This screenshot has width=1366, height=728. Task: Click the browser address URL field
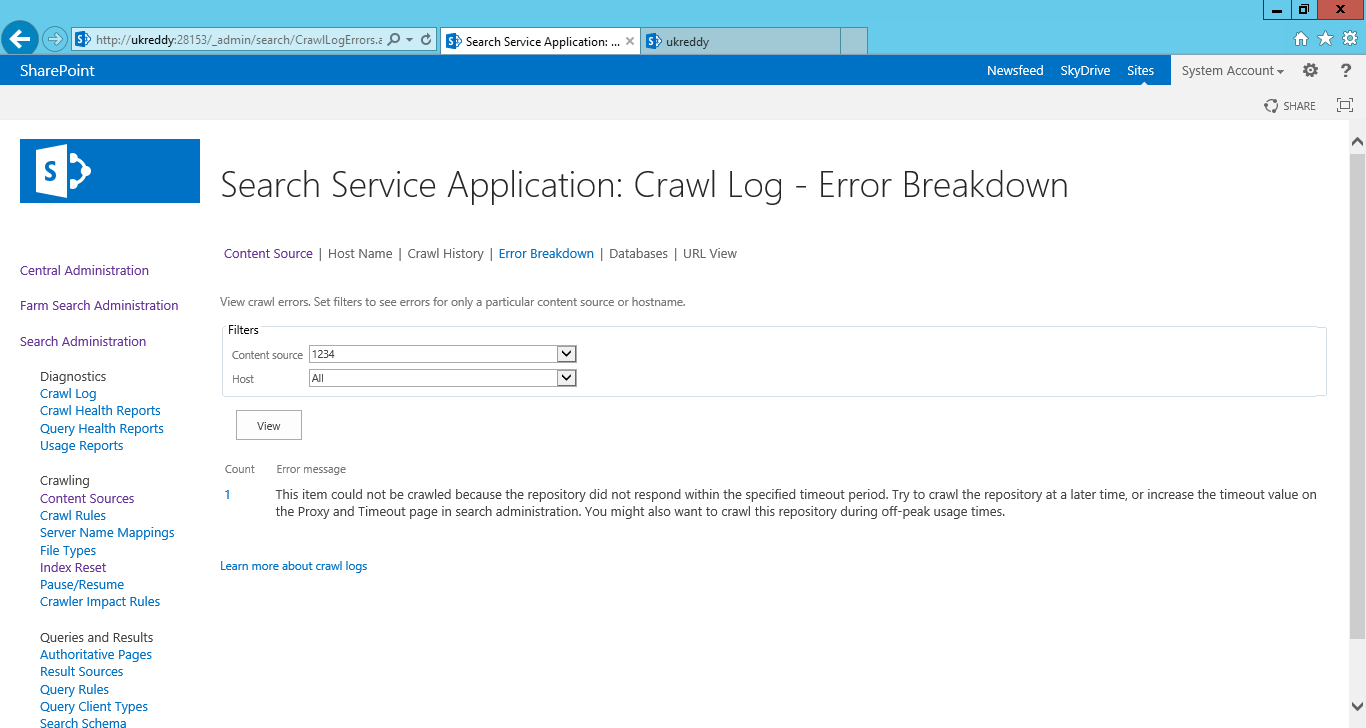click(x=238, y=40)
